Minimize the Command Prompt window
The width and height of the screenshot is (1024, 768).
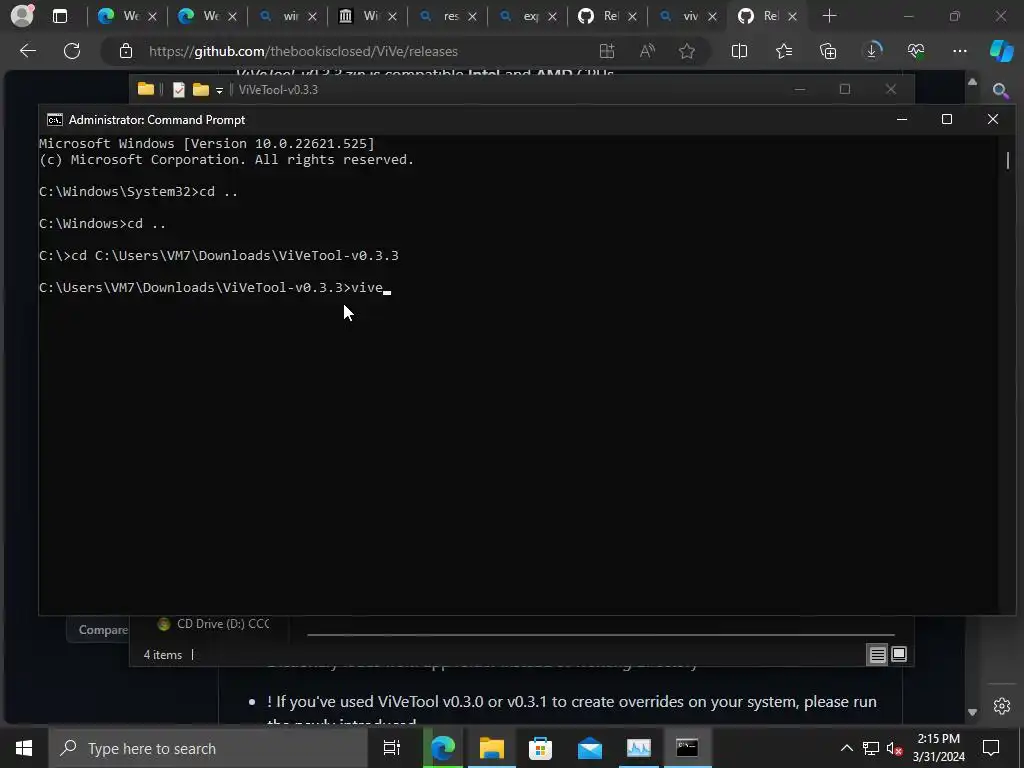(902, 119)
